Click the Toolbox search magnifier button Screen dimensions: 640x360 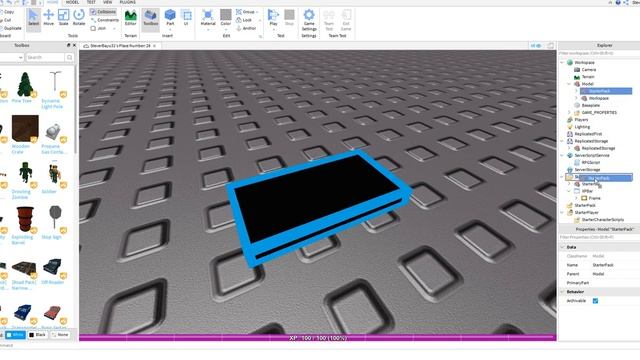(x=70, y=58)
